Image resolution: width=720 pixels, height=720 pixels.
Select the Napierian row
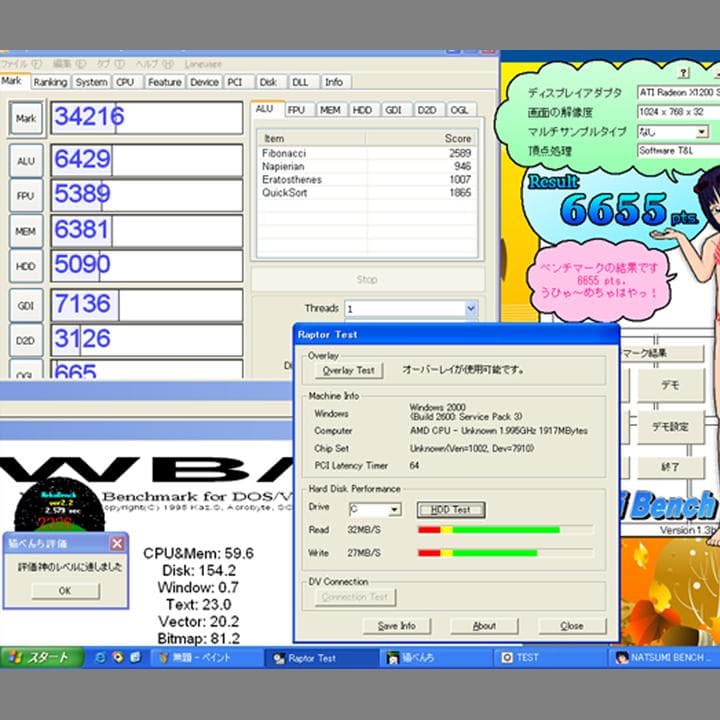pyautogui.click(x=367, y=166)
